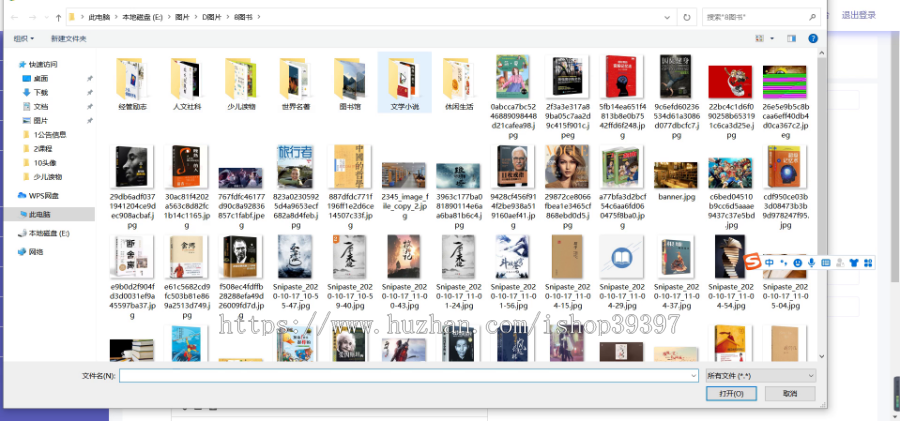Expand the view options dropdown arrow
Viewport: 900px width, 421px height.
click(772, 38)
